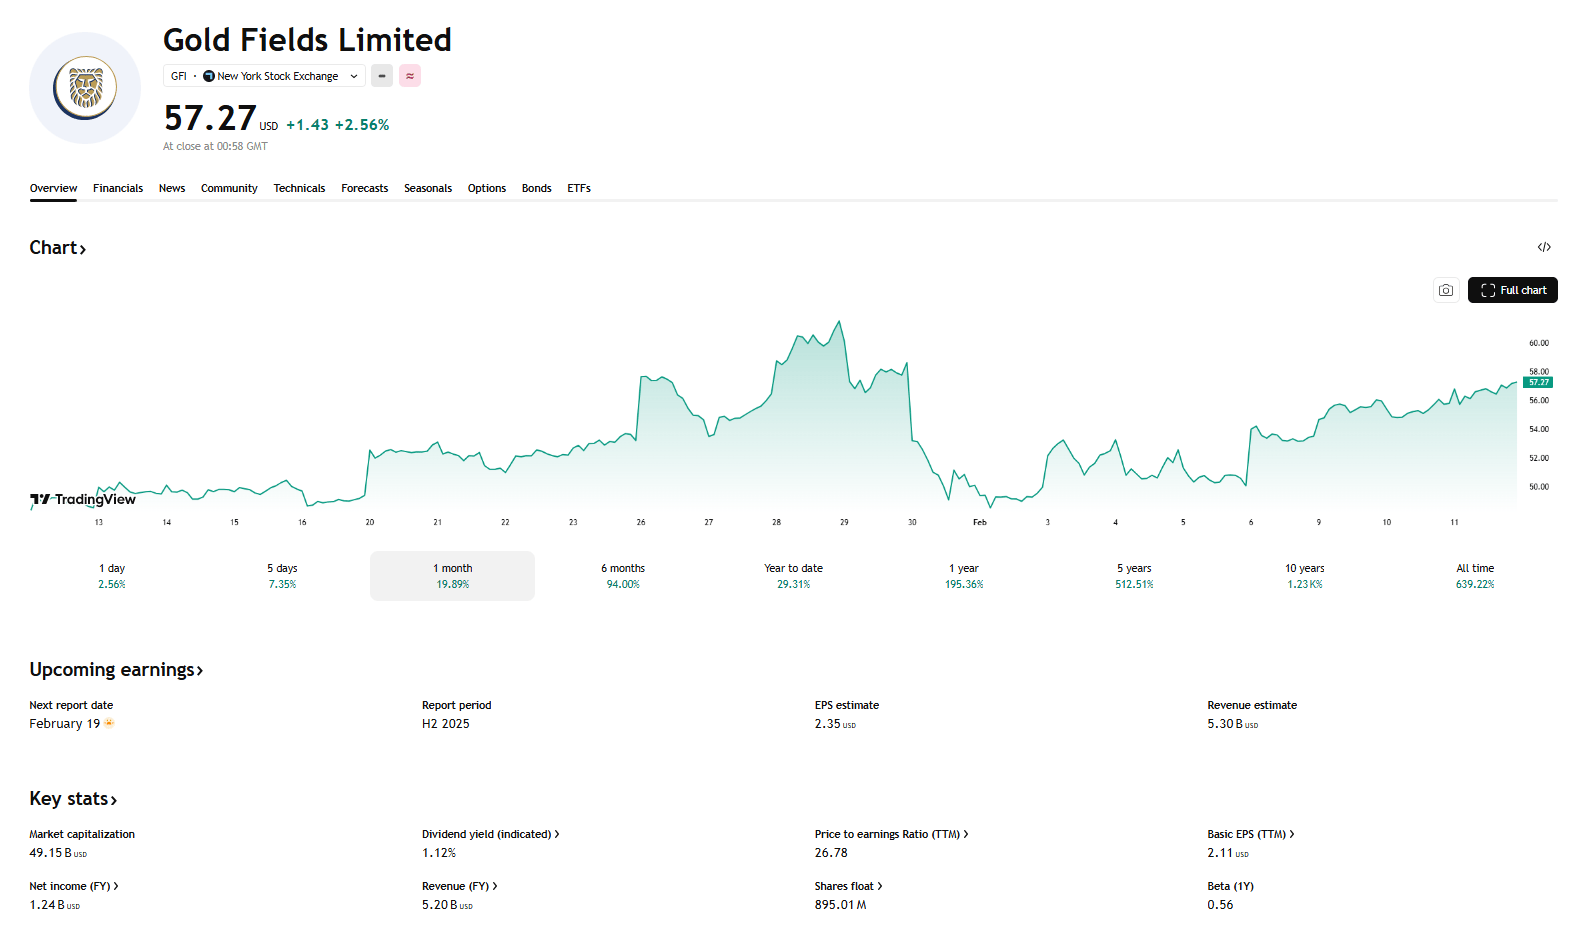The image size is (1574, 925).
Task: Expand the Key stats section heading
Action: point(73,799)
